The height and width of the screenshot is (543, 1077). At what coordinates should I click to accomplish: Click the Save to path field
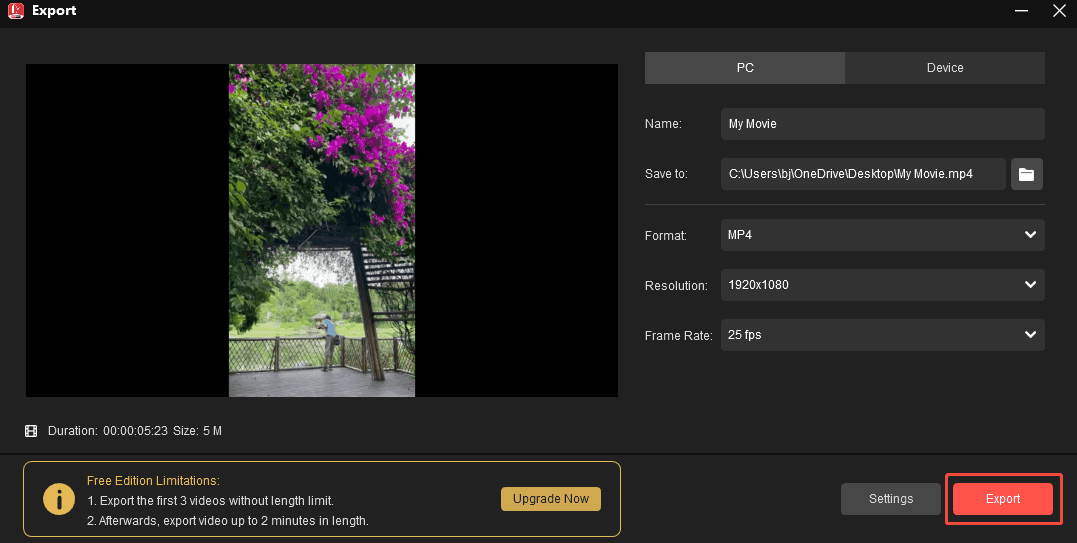[x=863, y=174]
